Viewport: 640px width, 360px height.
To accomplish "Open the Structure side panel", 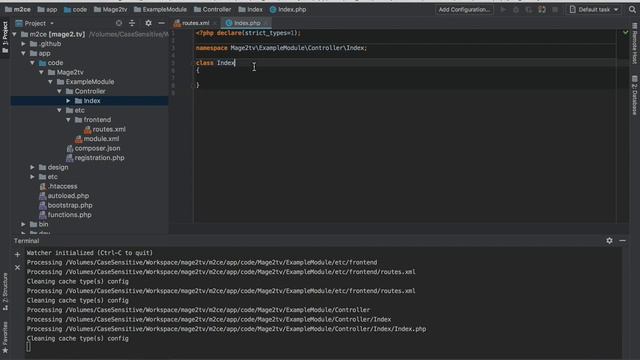I will 5,292.
